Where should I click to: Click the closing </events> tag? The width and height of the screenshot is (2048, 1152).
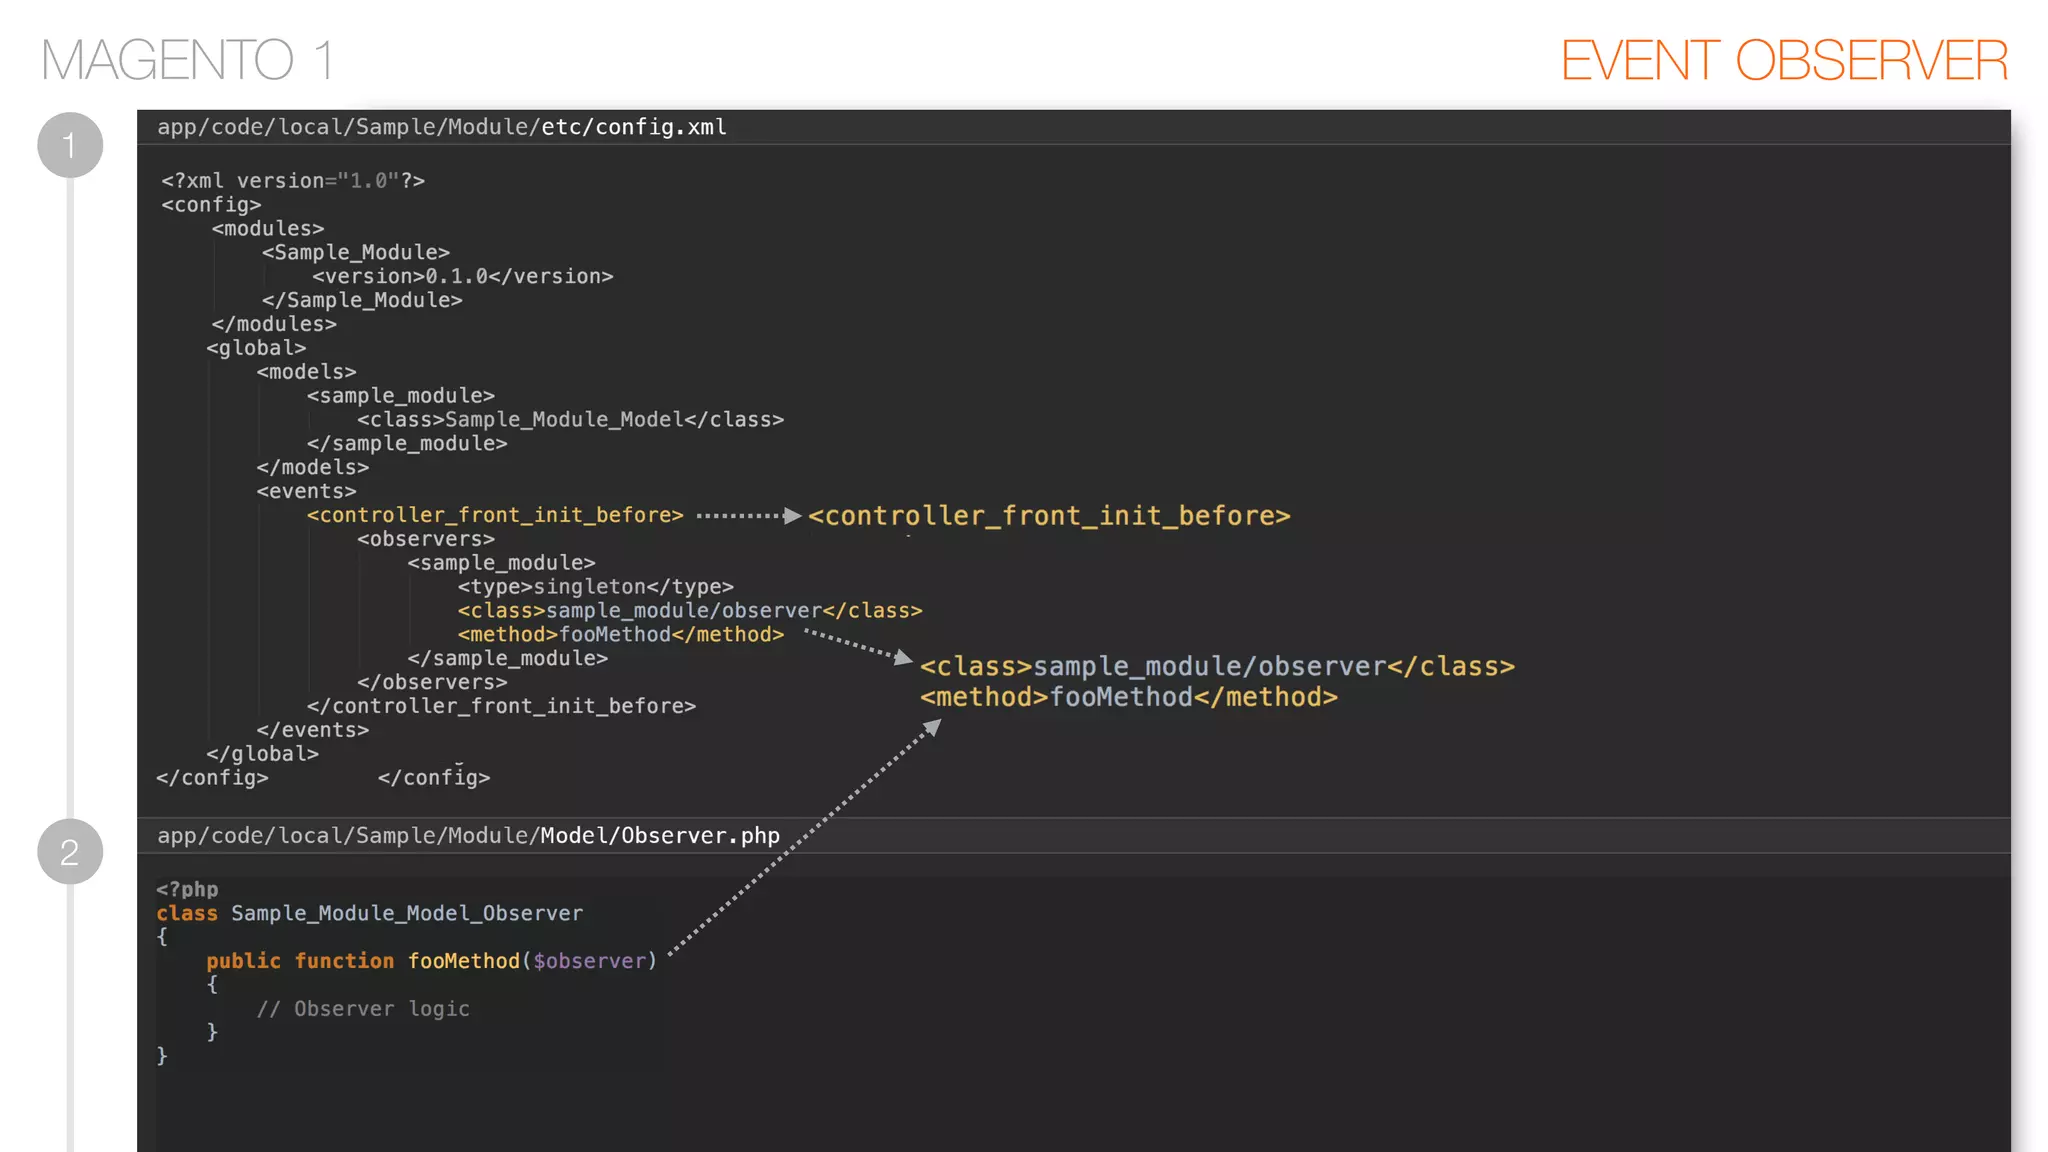(x=312, y=730)
